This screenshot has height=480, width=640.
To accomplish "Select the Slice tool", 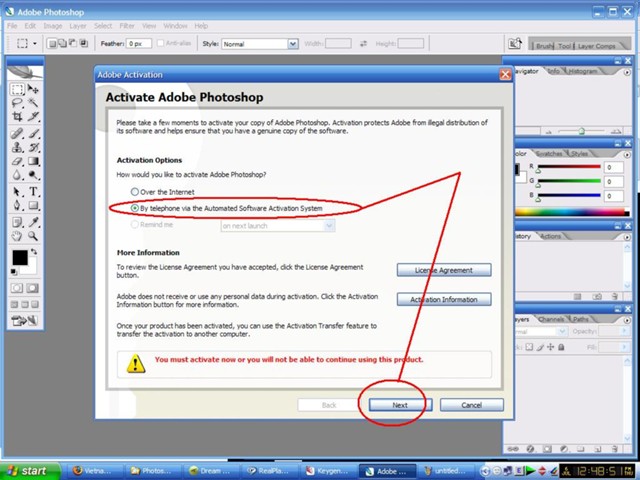I will pos(33,117).
